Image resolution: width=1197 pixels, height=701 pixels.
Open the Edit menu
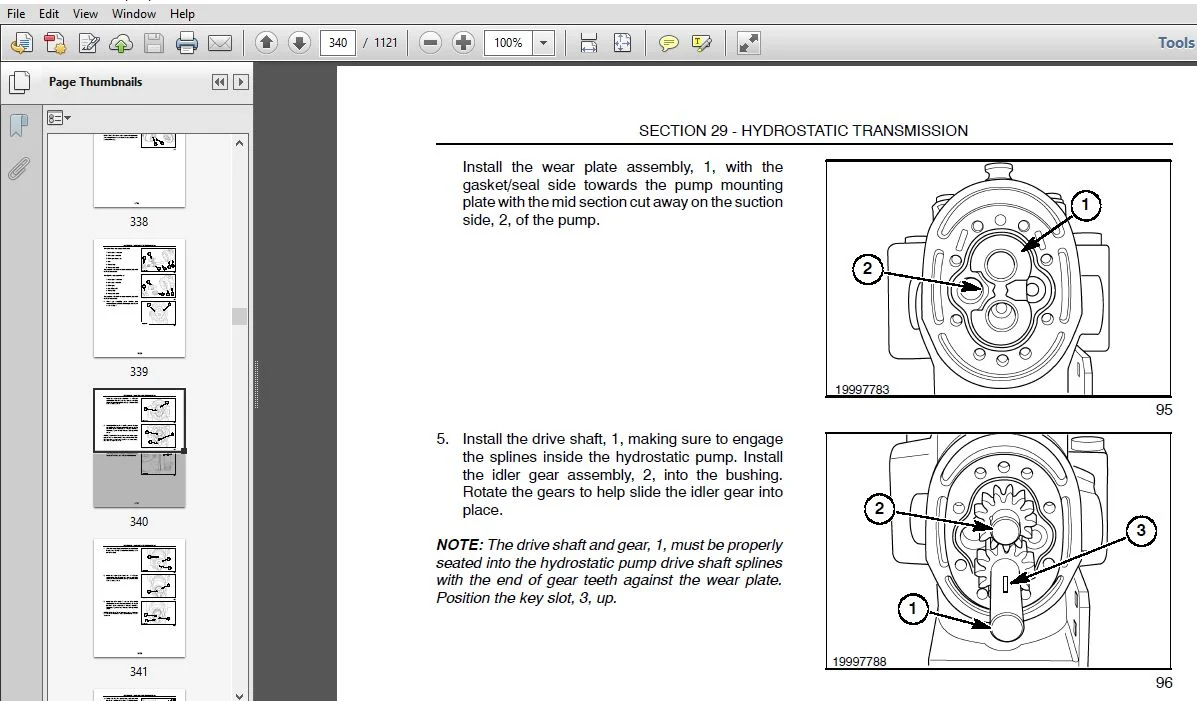[49, 14]
